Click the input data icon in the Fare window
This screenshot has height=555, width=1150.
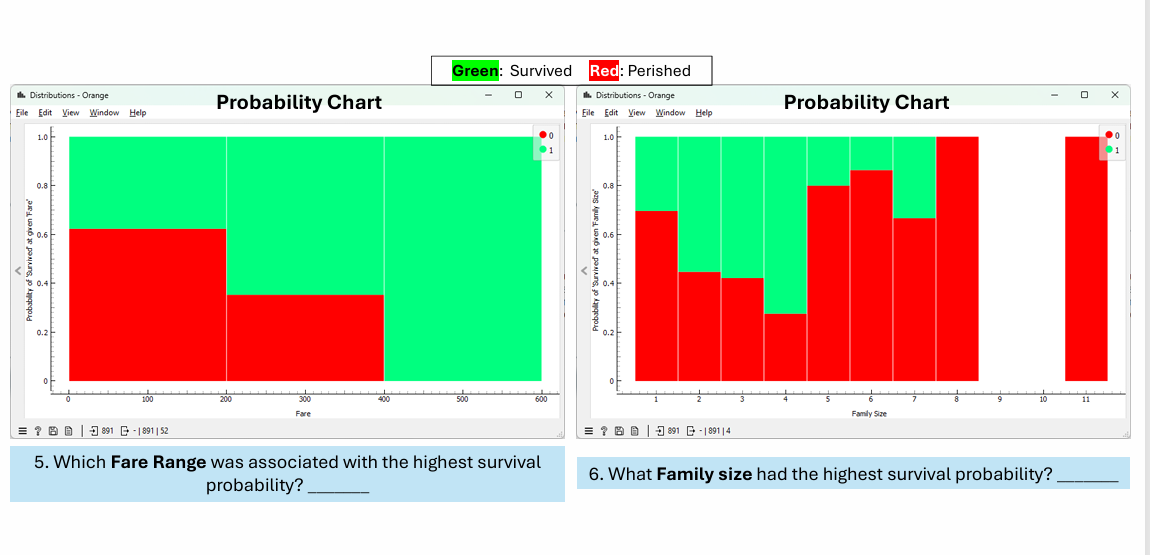coord(95,430)
